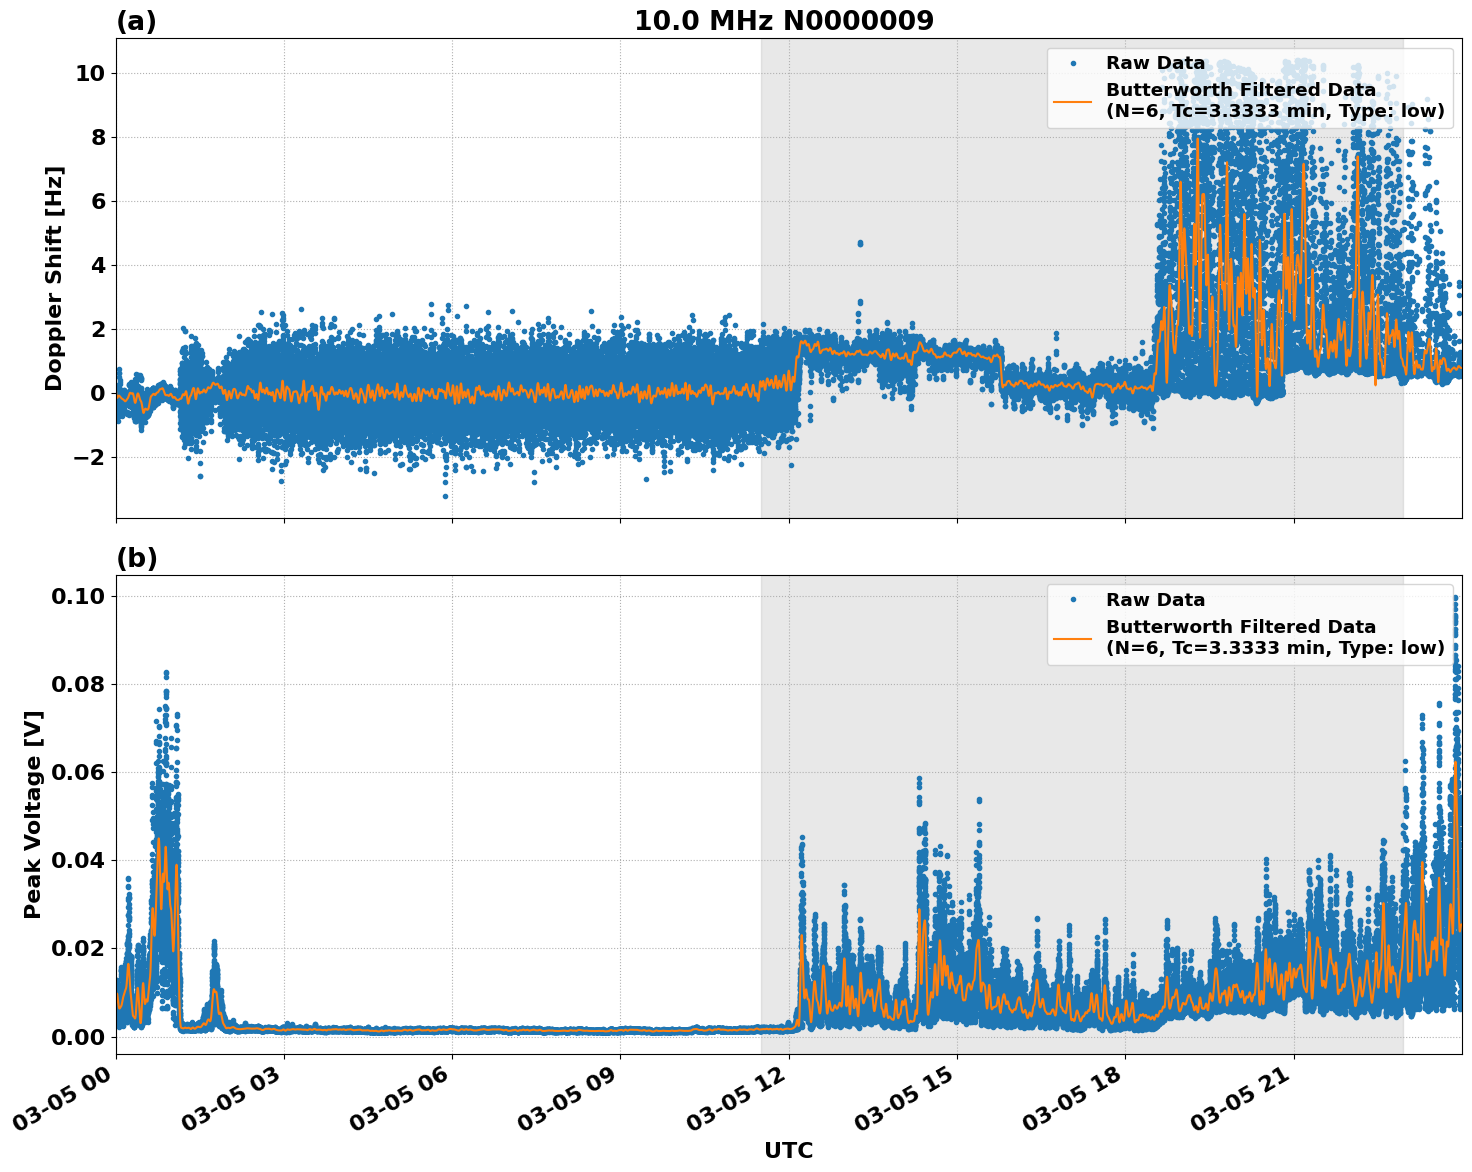Click the orange line marker in the Peak Voltage legend
The height and width of the screenshot is (1172, 1472).
coord(1073,638)
